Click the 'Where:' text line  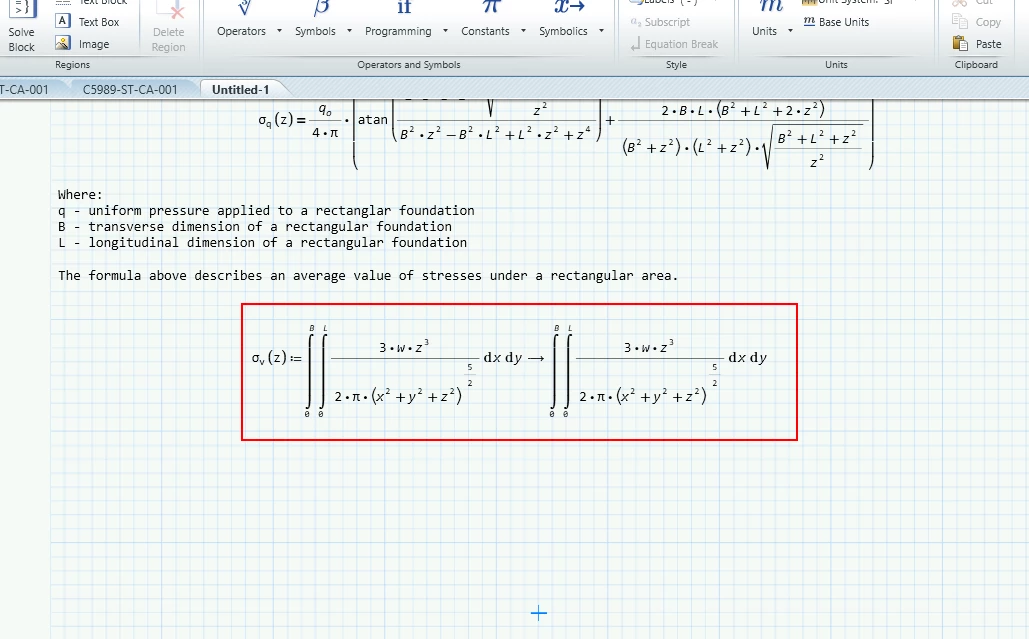tap(80, 195)
